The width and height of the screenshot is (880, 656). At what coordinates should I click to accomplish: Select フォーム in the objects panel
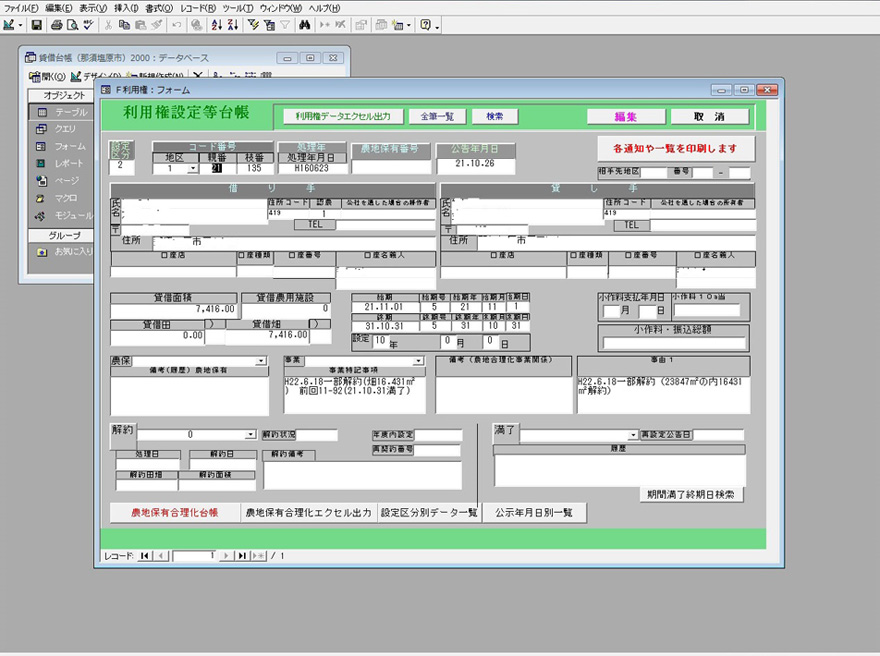coord(69,146)
